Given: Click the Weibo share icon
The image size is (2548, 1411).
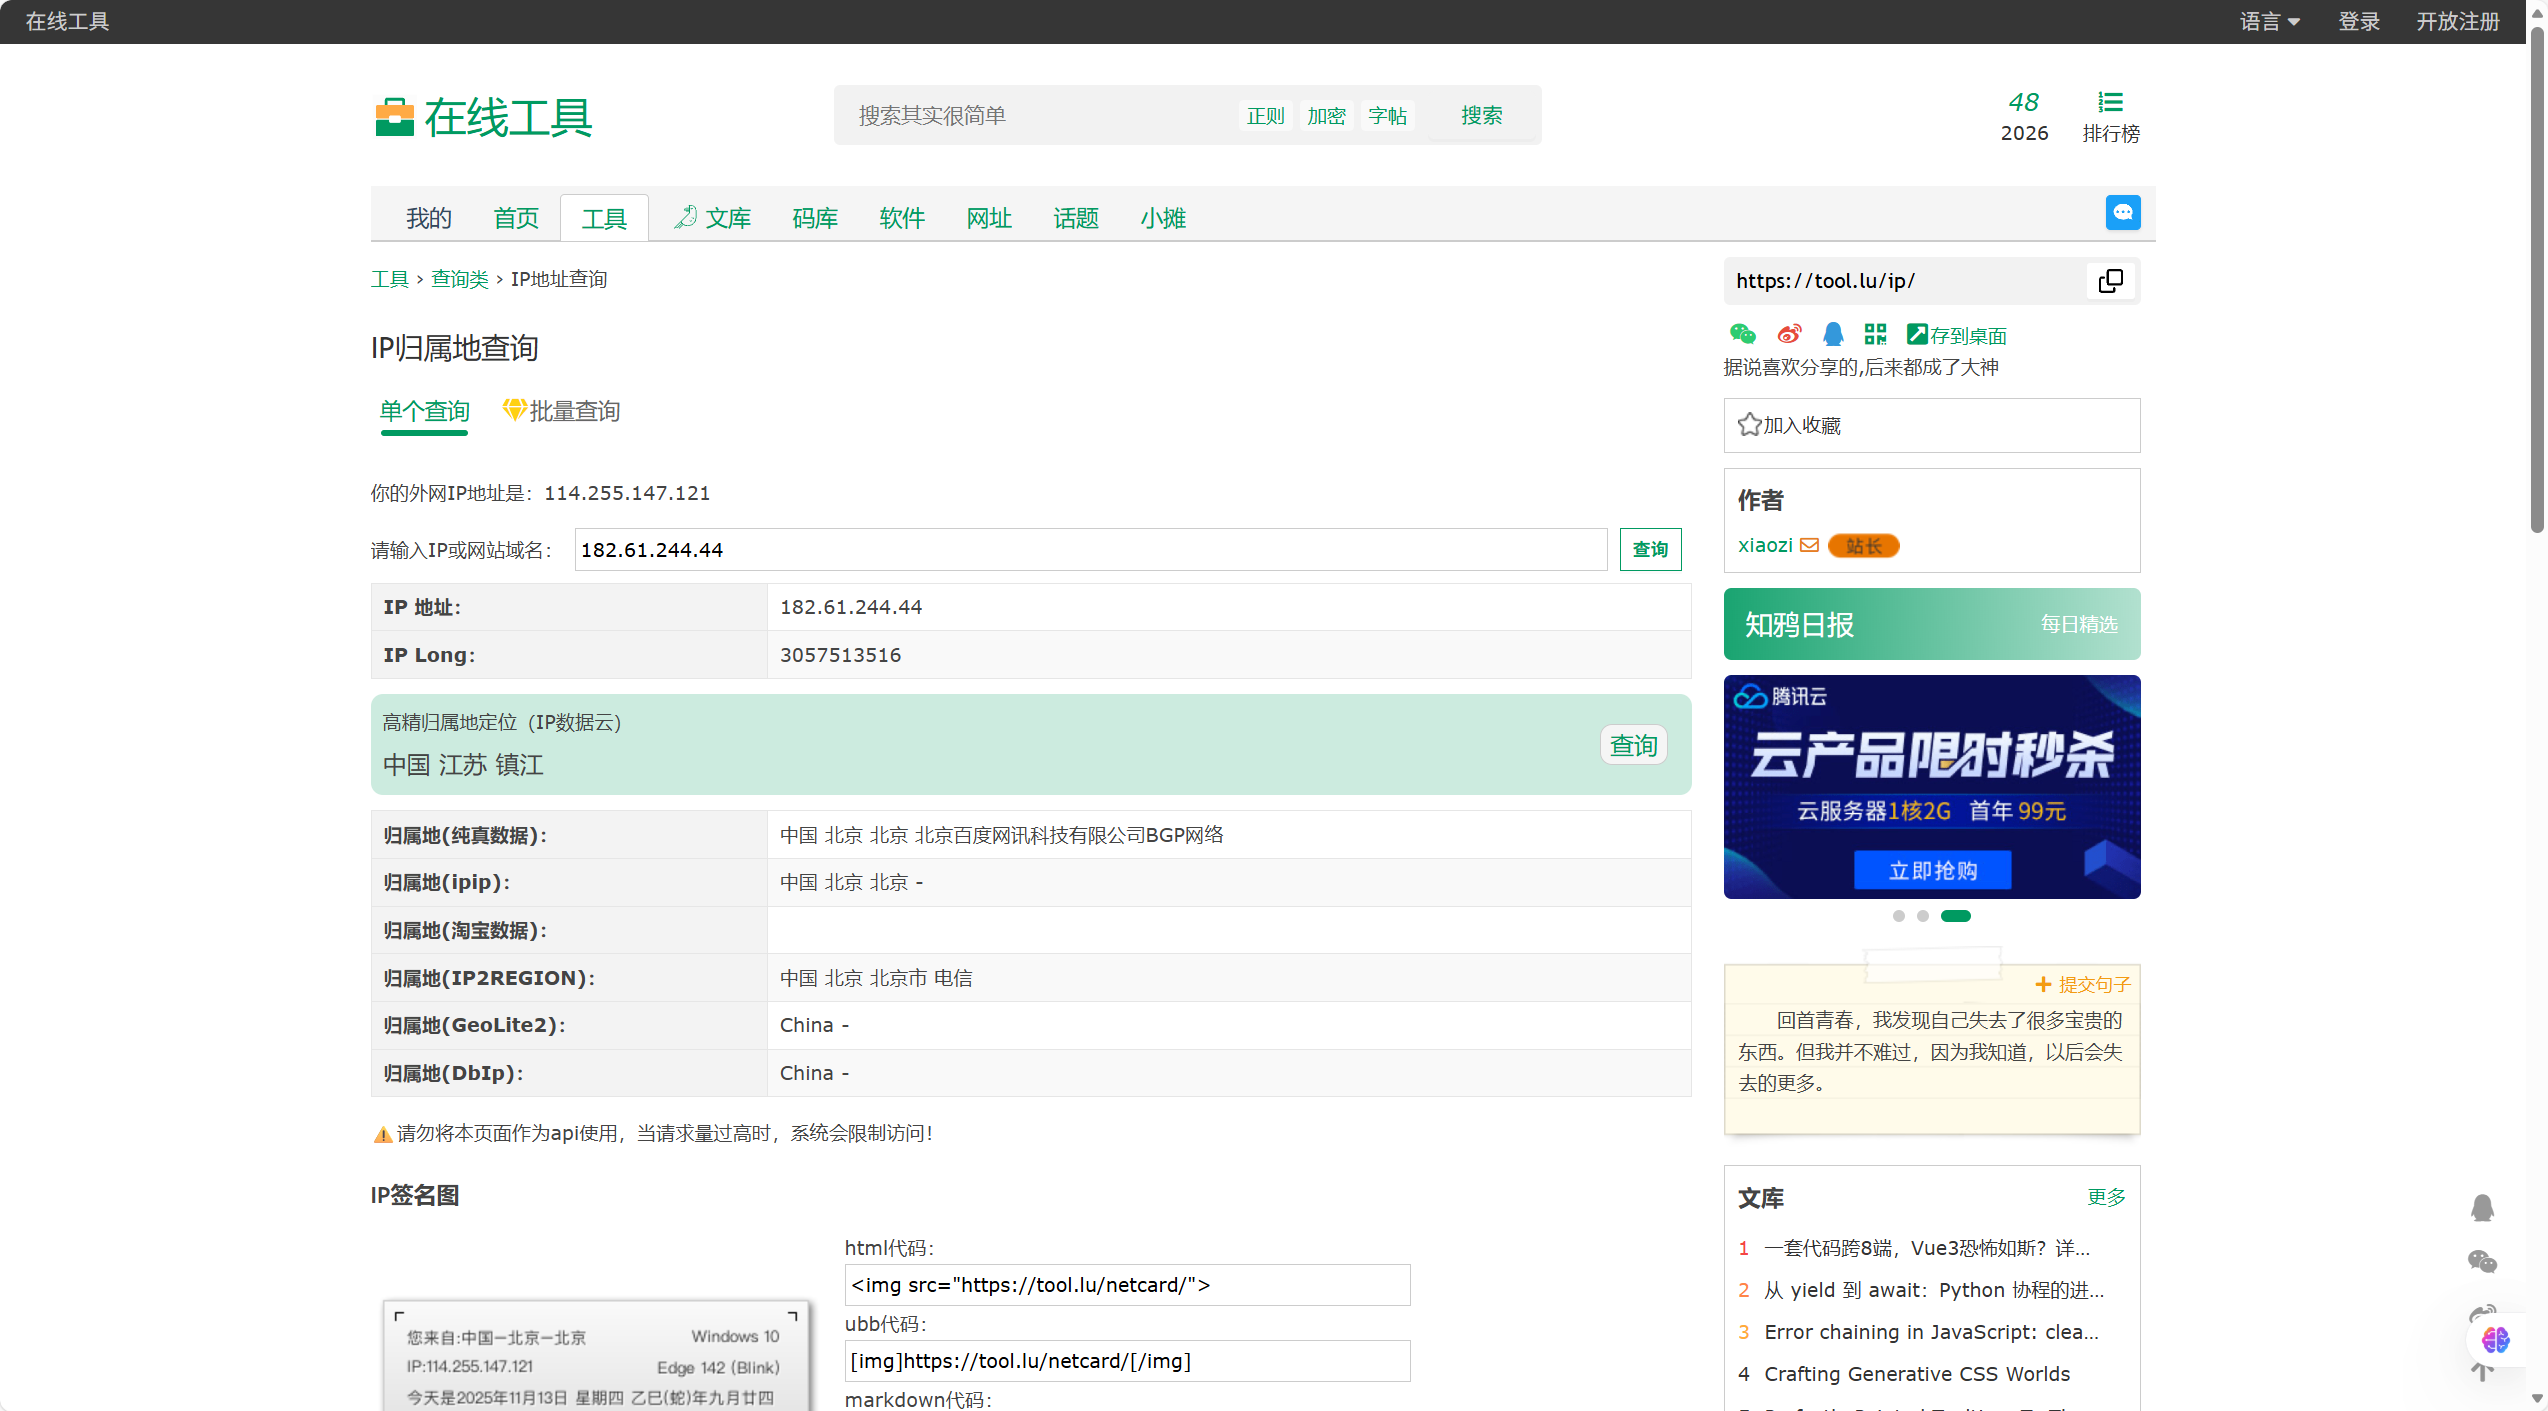Looking at the screenshot, I should point(1789,334).
